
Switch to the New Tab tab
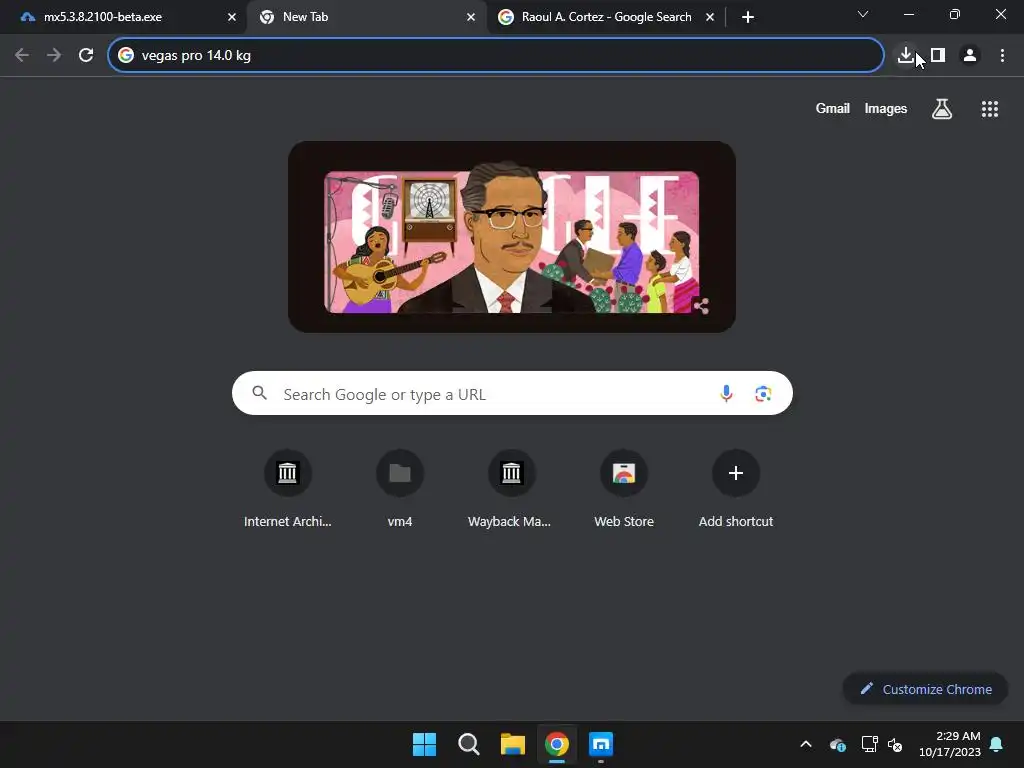[366, 17]
